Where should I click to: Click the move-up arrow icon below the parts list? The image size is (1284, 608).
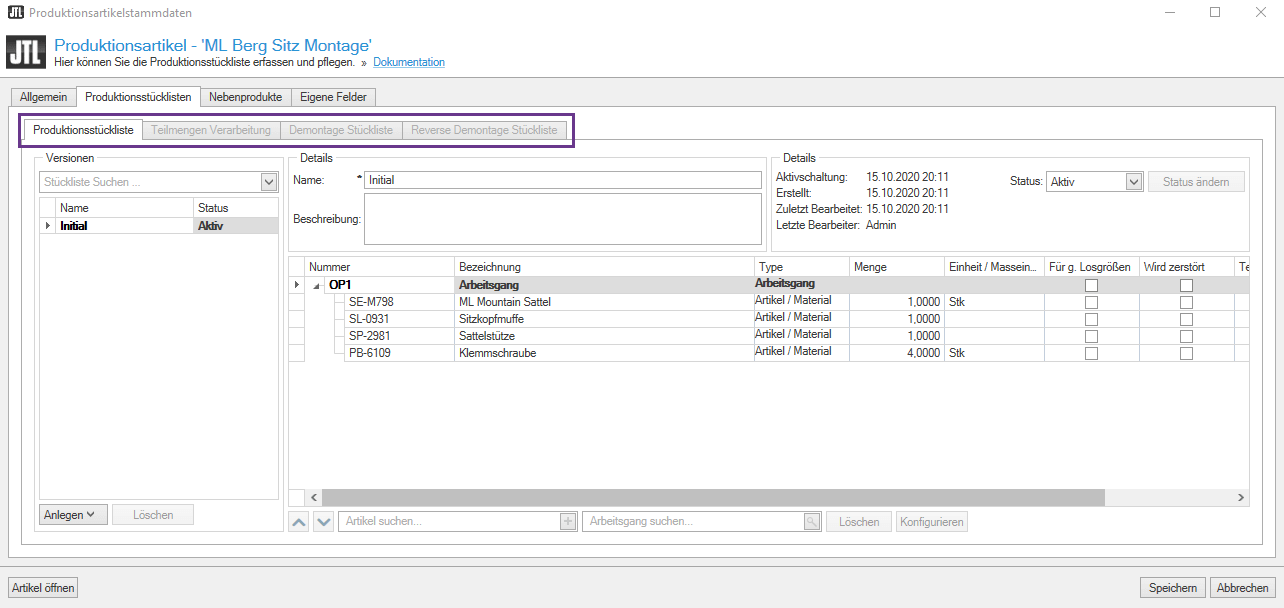click(x=299, y=522)
